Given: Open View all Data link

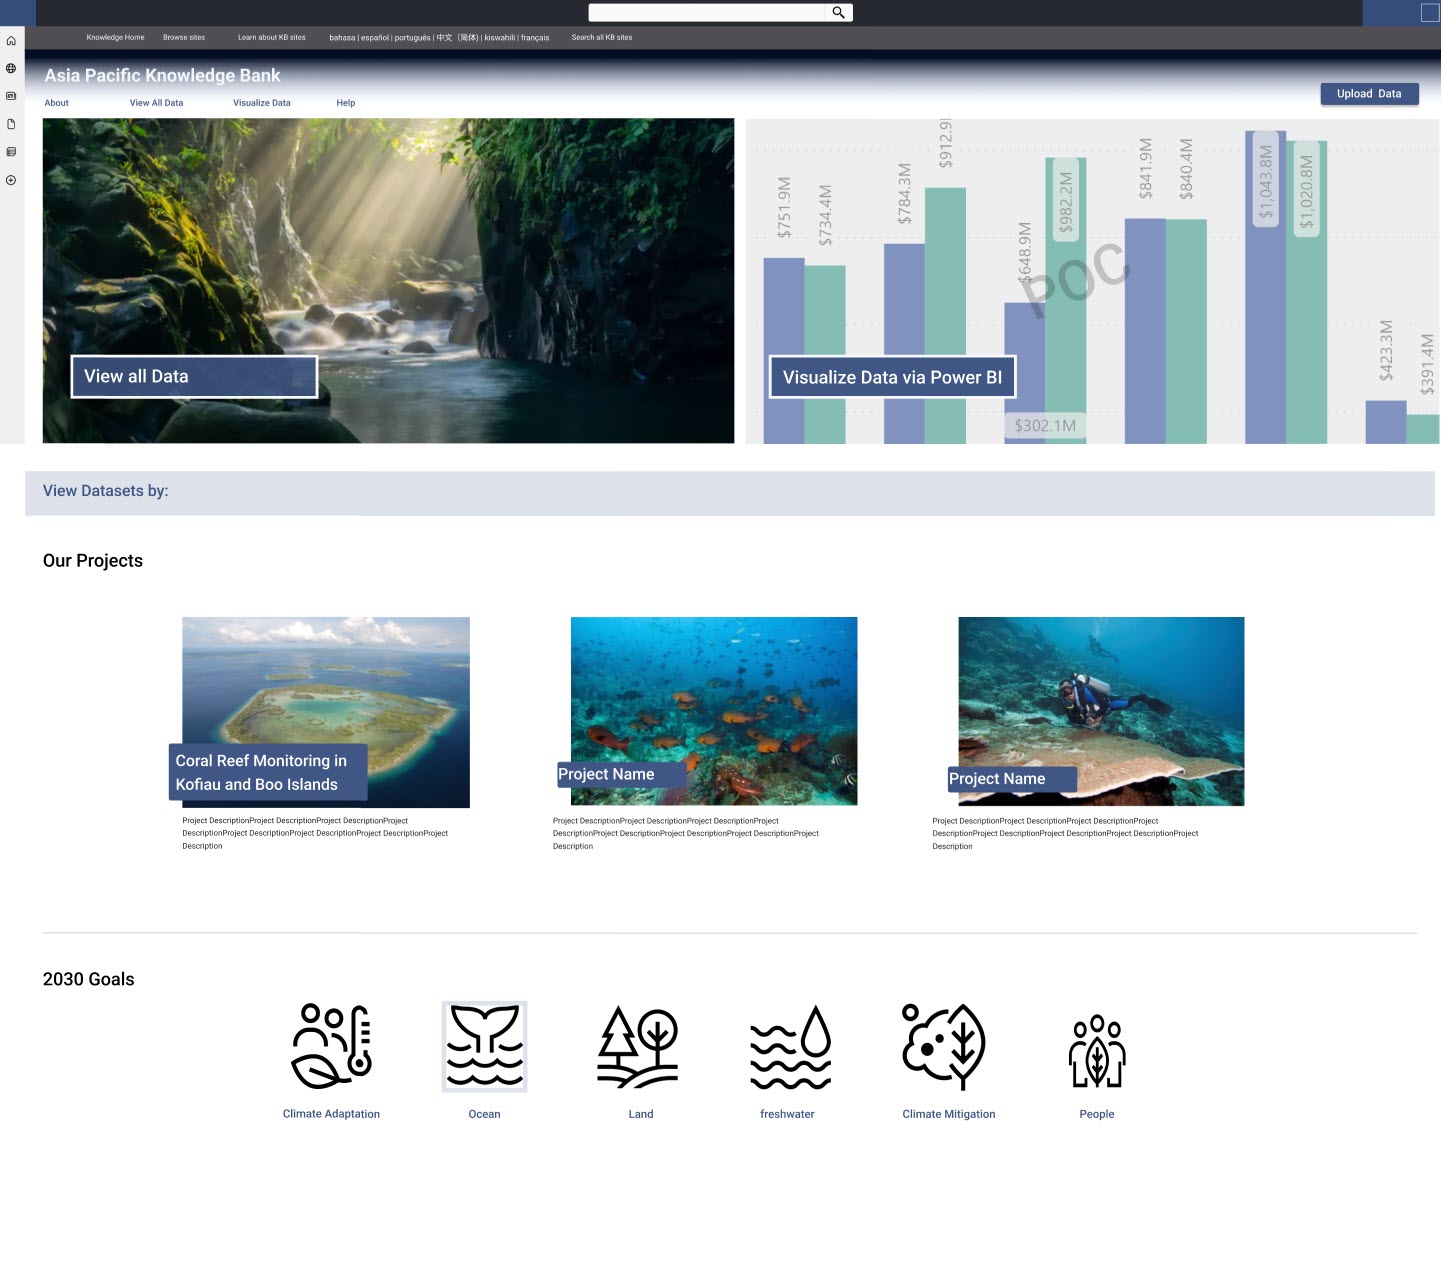Looking at the screenshot, I should tap(193, 377).
